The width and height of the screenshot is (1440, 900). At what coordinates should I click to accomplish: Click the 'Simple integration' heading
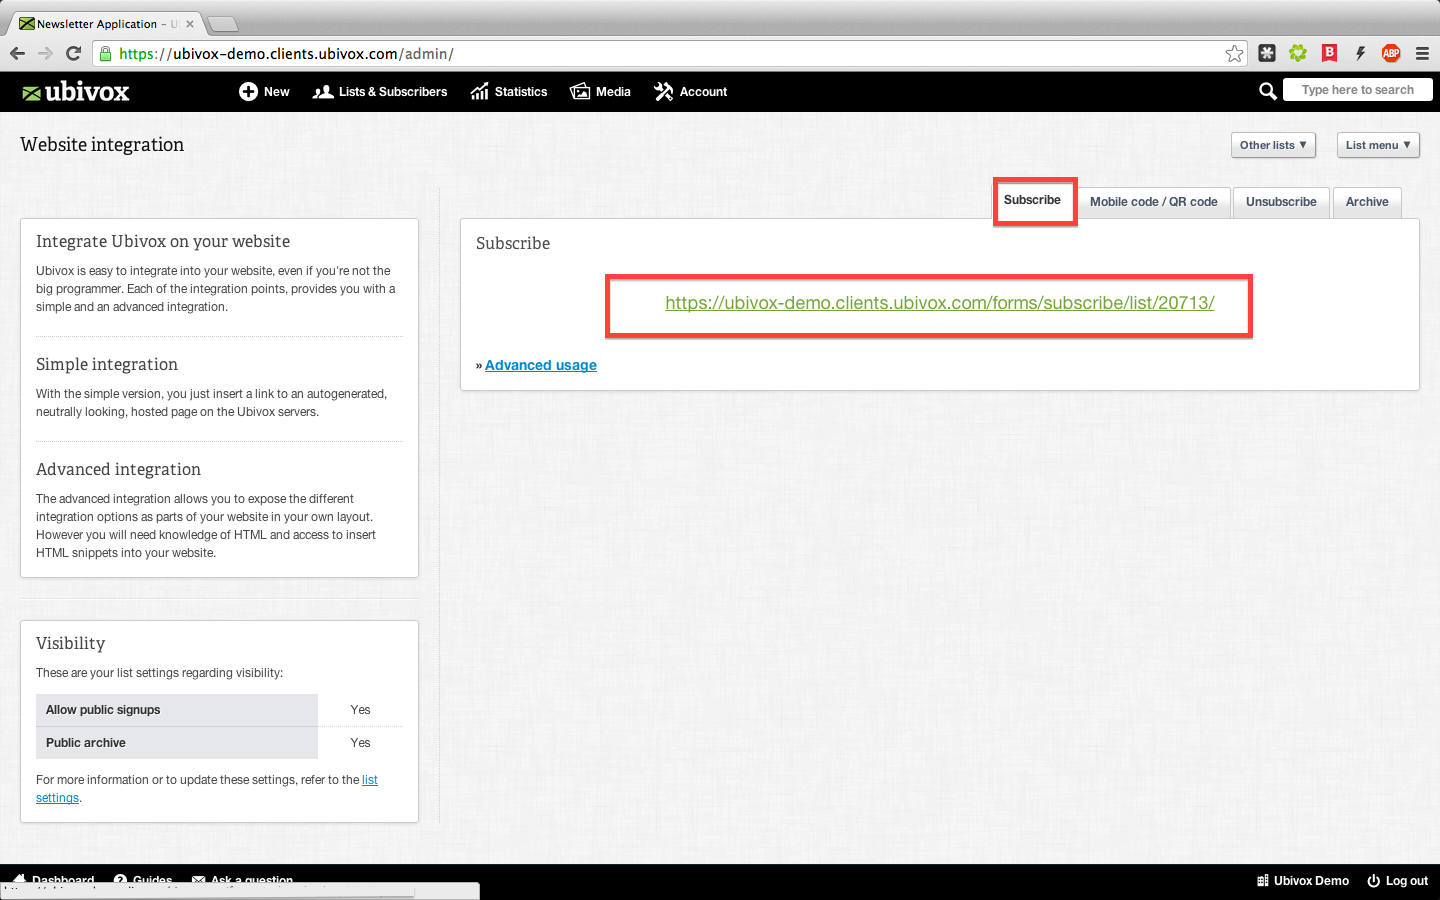107,365
